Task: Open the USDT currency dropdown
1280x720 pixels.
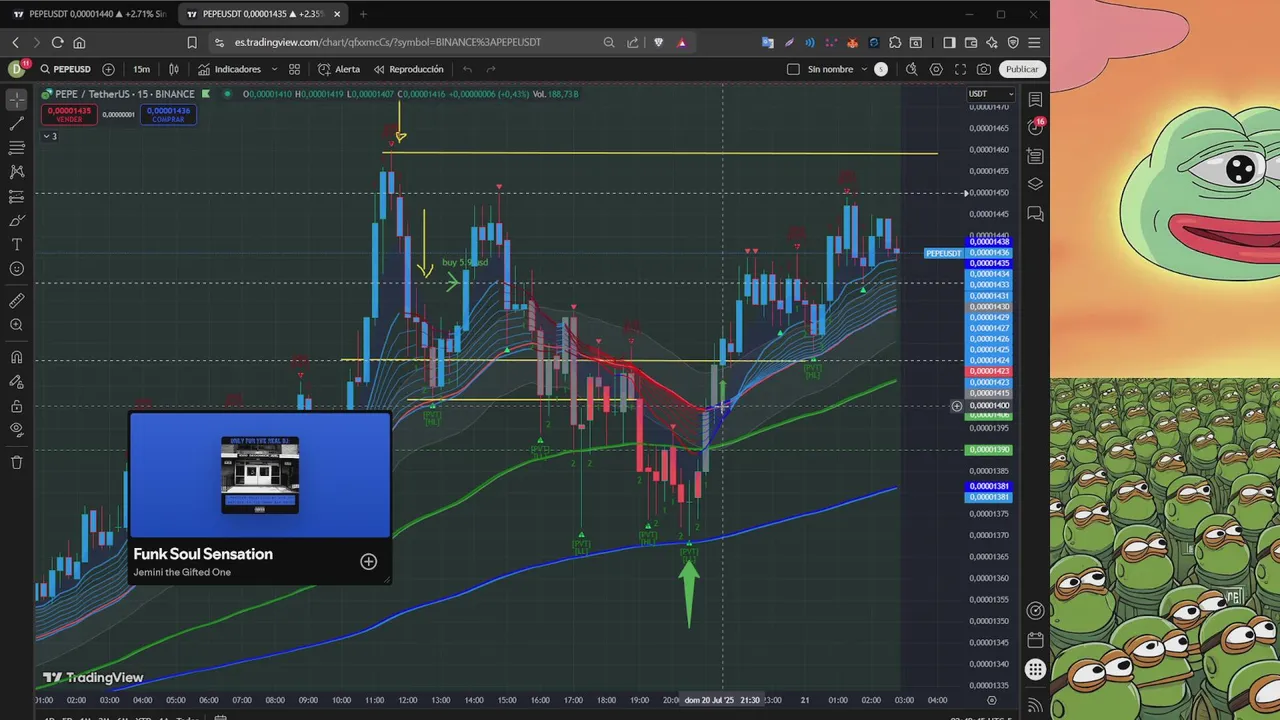Action: 990,94
